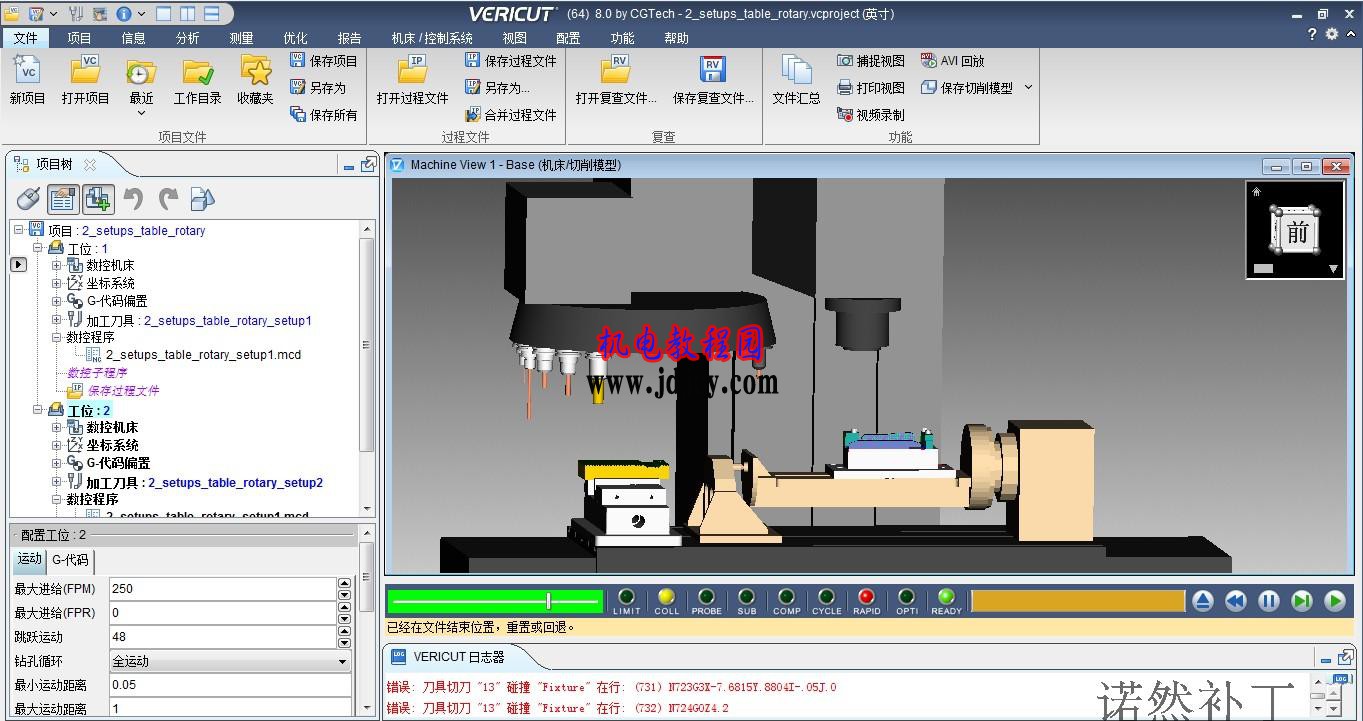Viewport: 1363px width, 721px height.
Task: Click the reset model button
Action: pyautogui.click(x=1203, y=601)
